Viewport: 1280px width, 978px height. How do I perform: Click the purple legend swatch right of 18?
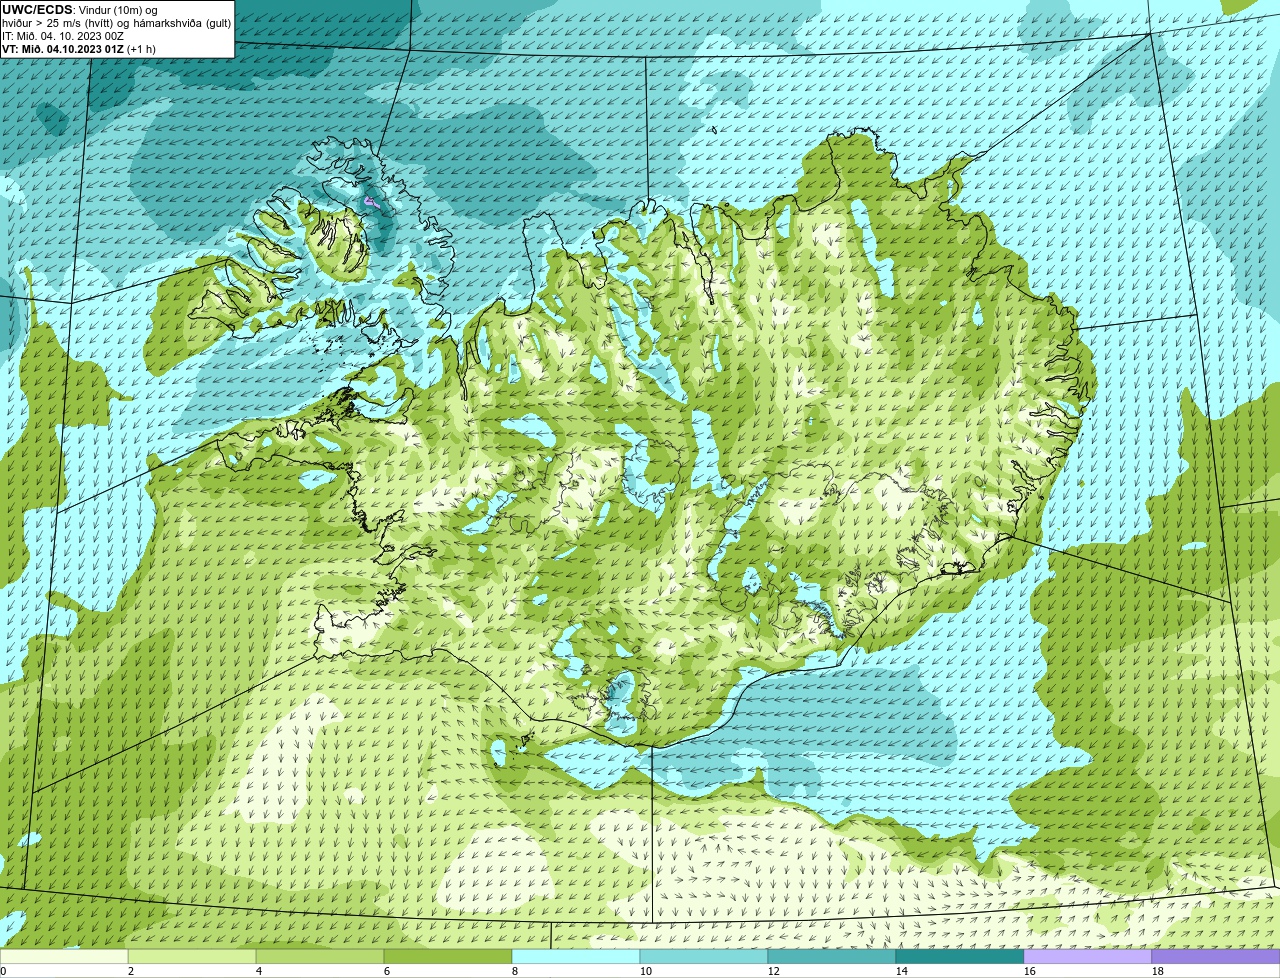(1216, 957)
